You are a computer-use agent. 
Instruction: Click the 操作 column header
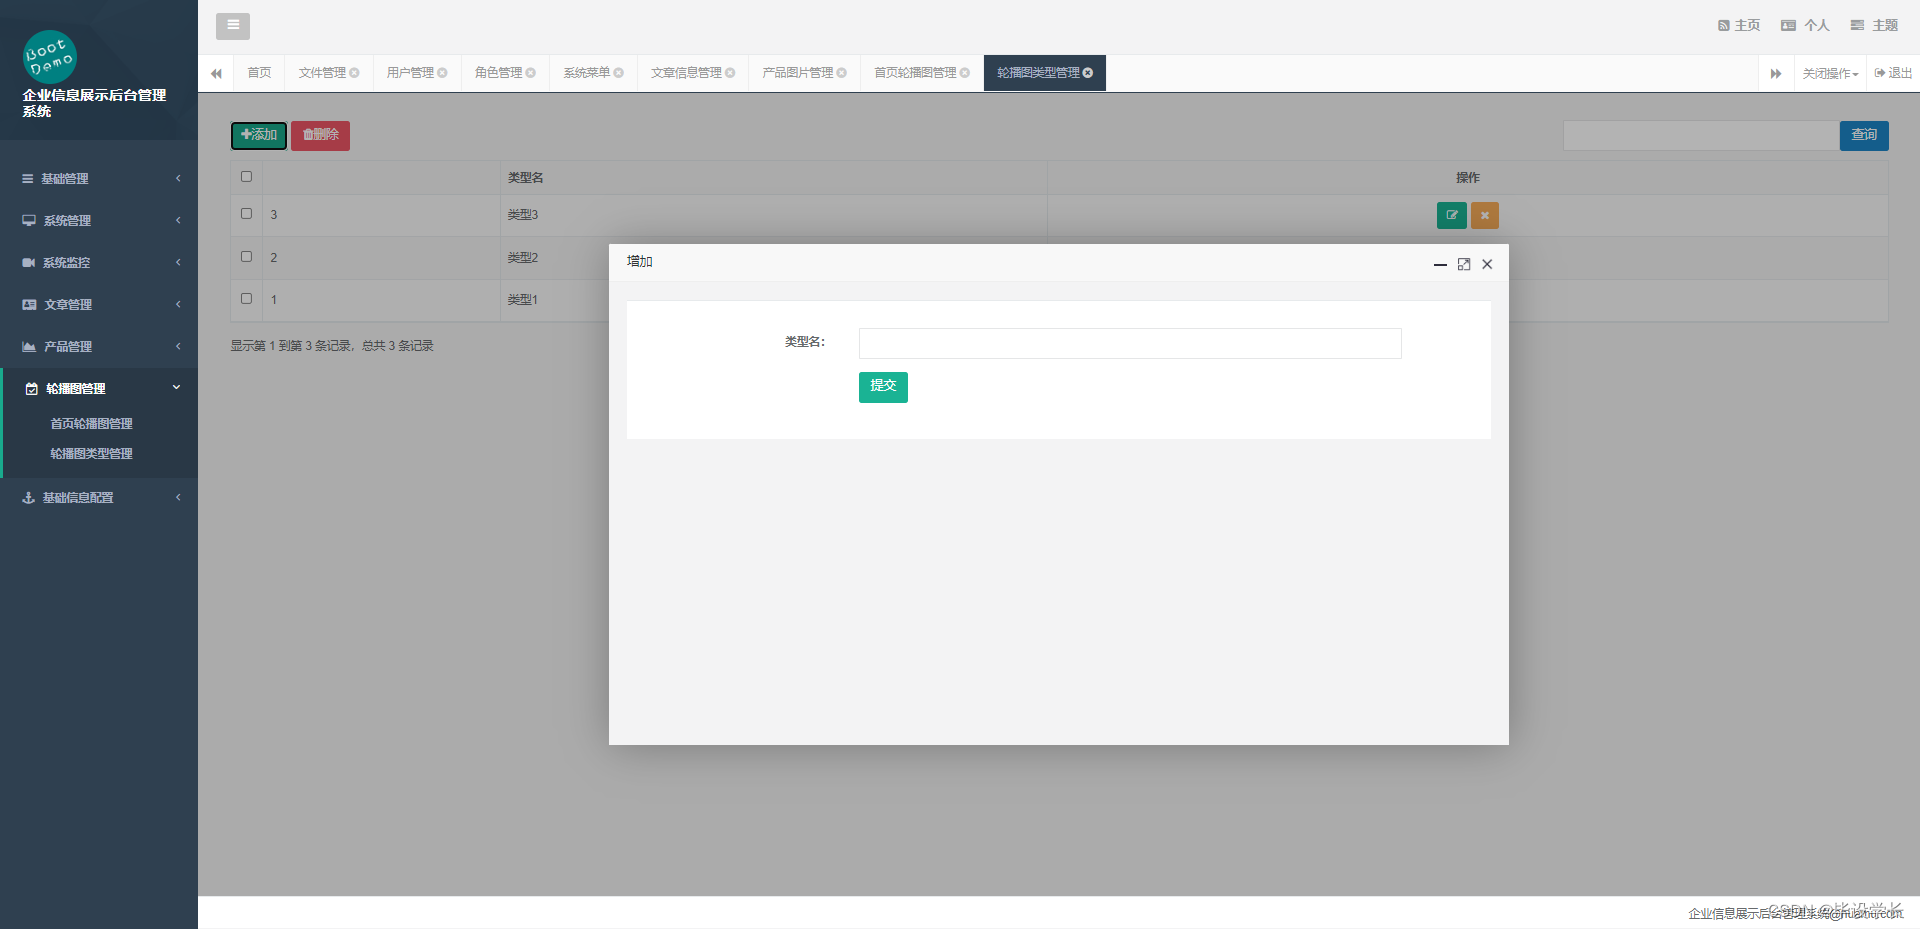pos(1468,178)
